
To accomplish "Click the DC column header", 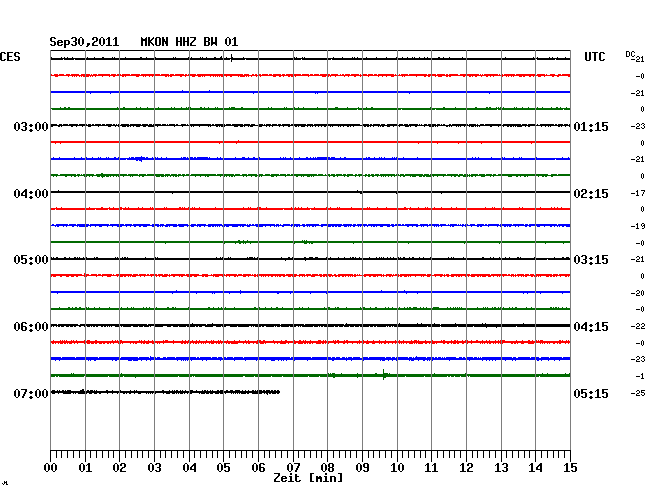I will (630, 54).
